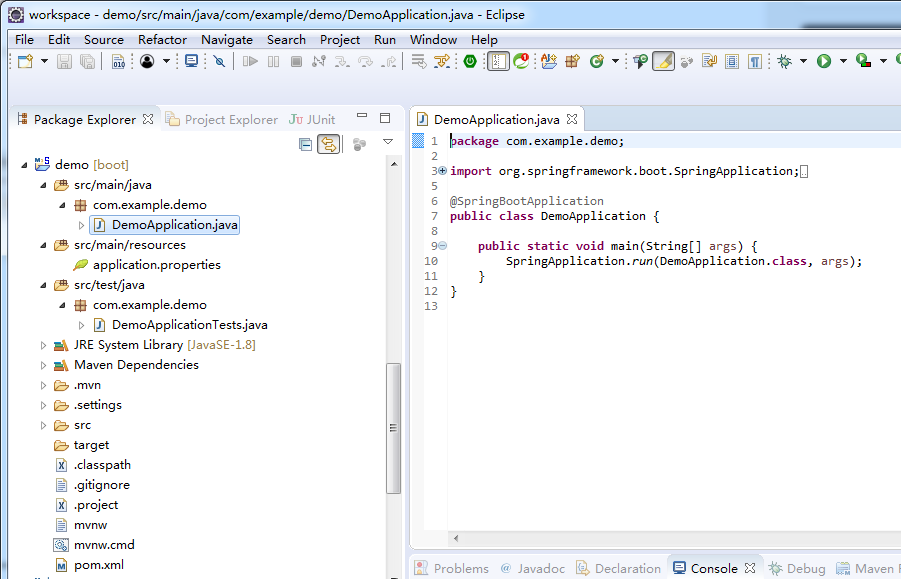Click Collapse All in Package Explorer
This screenshot has height=579, width=901.
306,145
